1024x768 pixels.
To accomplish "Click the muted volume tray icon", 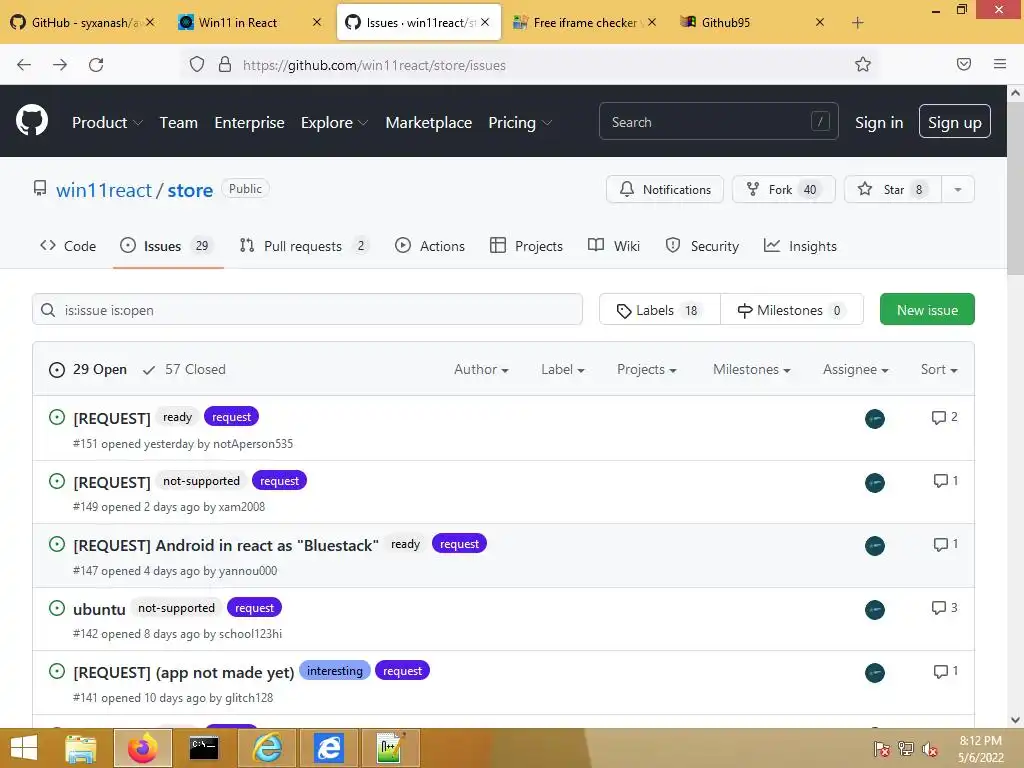I will (x=929, y=749).
